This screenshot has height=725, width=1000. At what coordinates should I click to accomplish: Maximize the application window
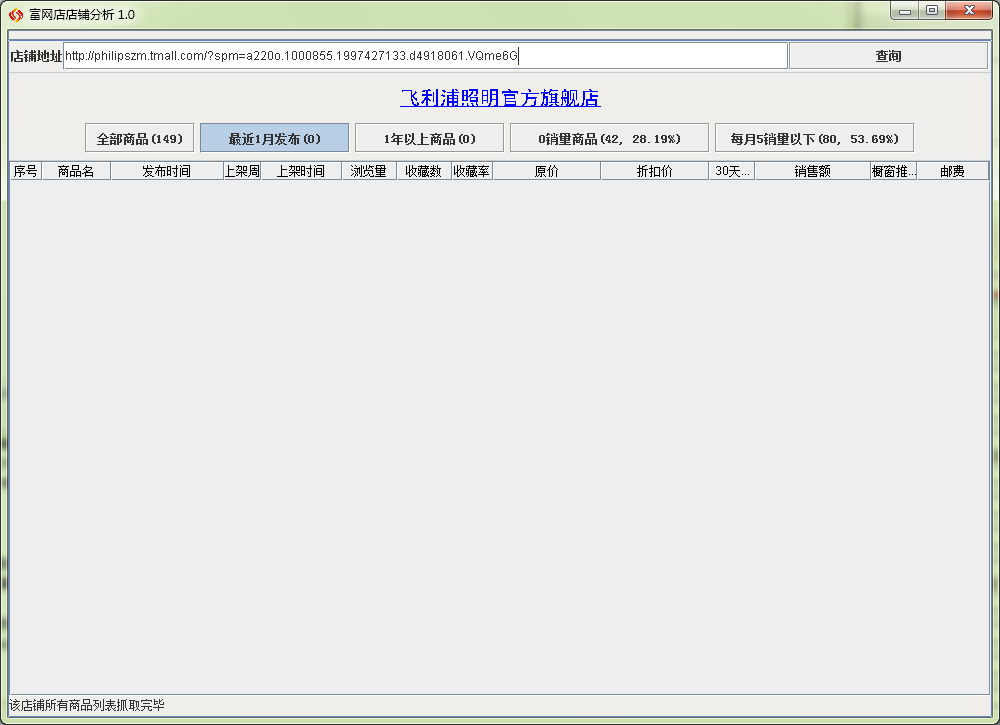point(932,11)
